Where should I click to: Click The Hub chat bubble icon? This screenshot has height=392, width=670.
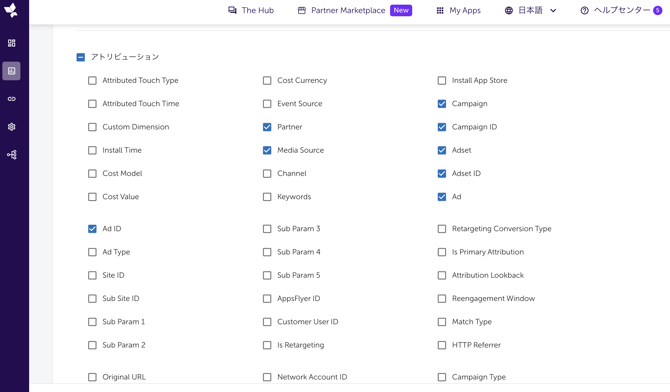pyautogui.click(x=232, y=10)
